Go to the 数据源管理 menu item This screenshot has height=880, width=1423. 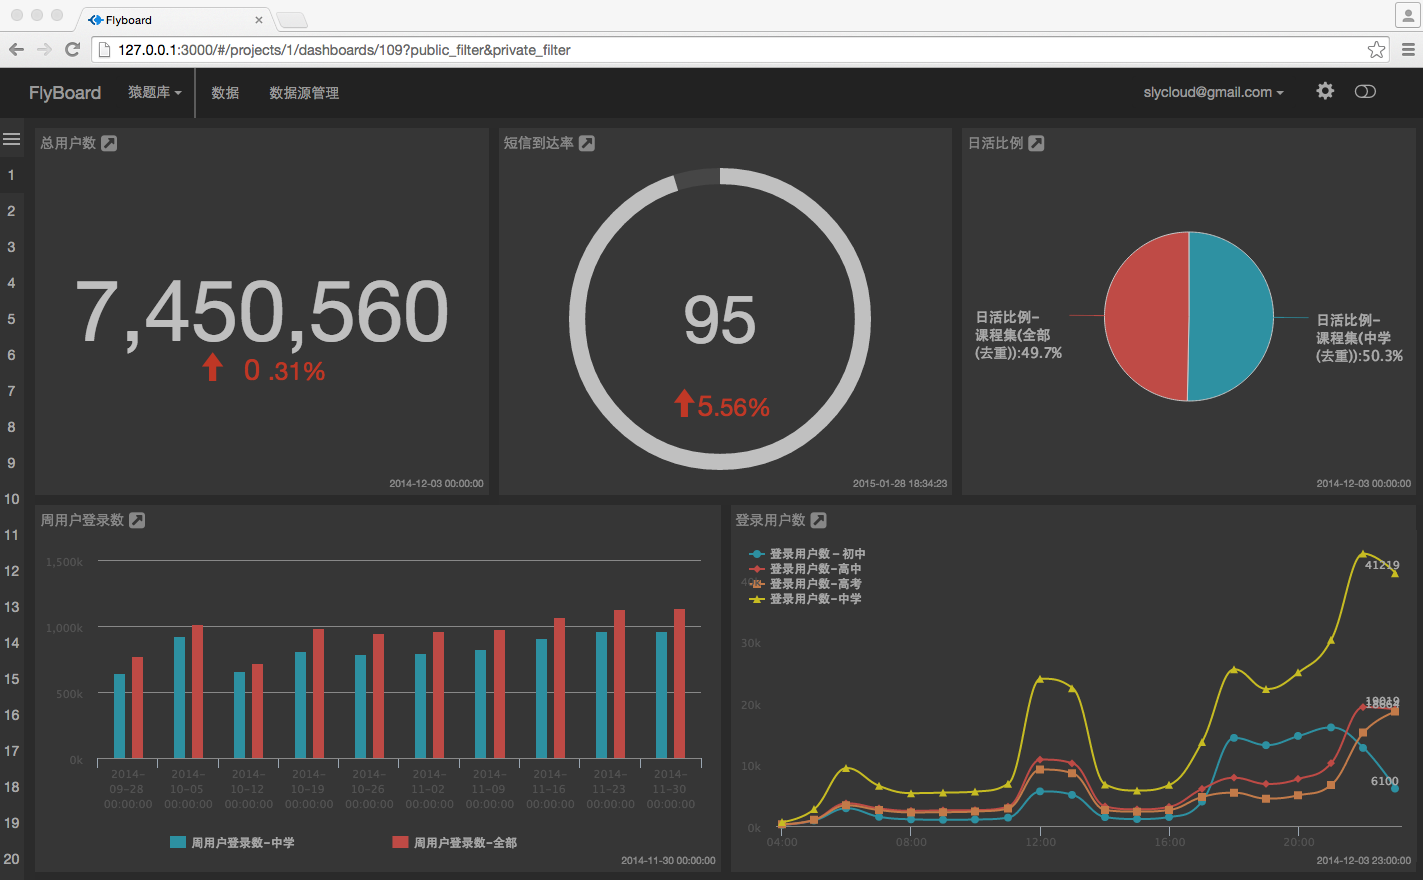[x=304, y=92]
